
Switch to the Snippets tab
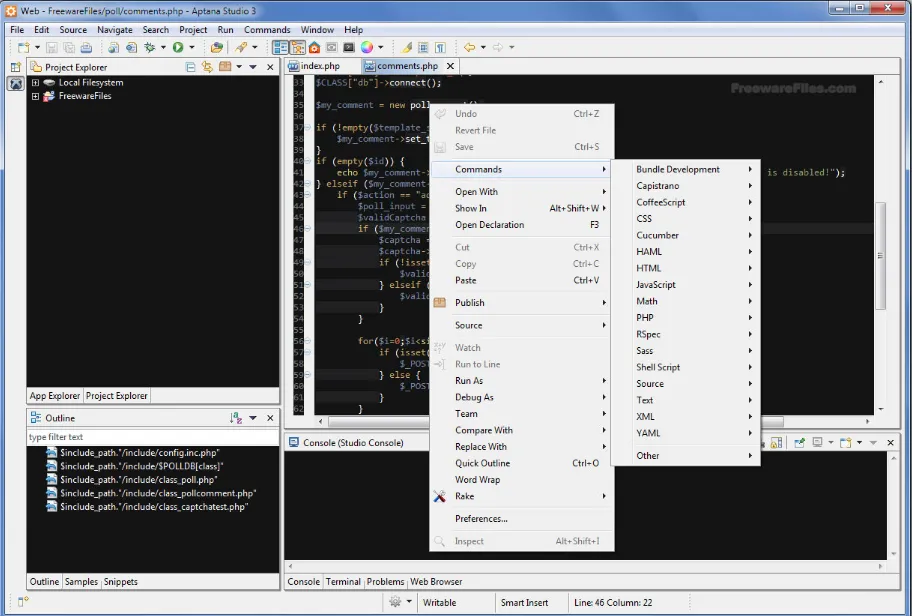coord(121,582)
